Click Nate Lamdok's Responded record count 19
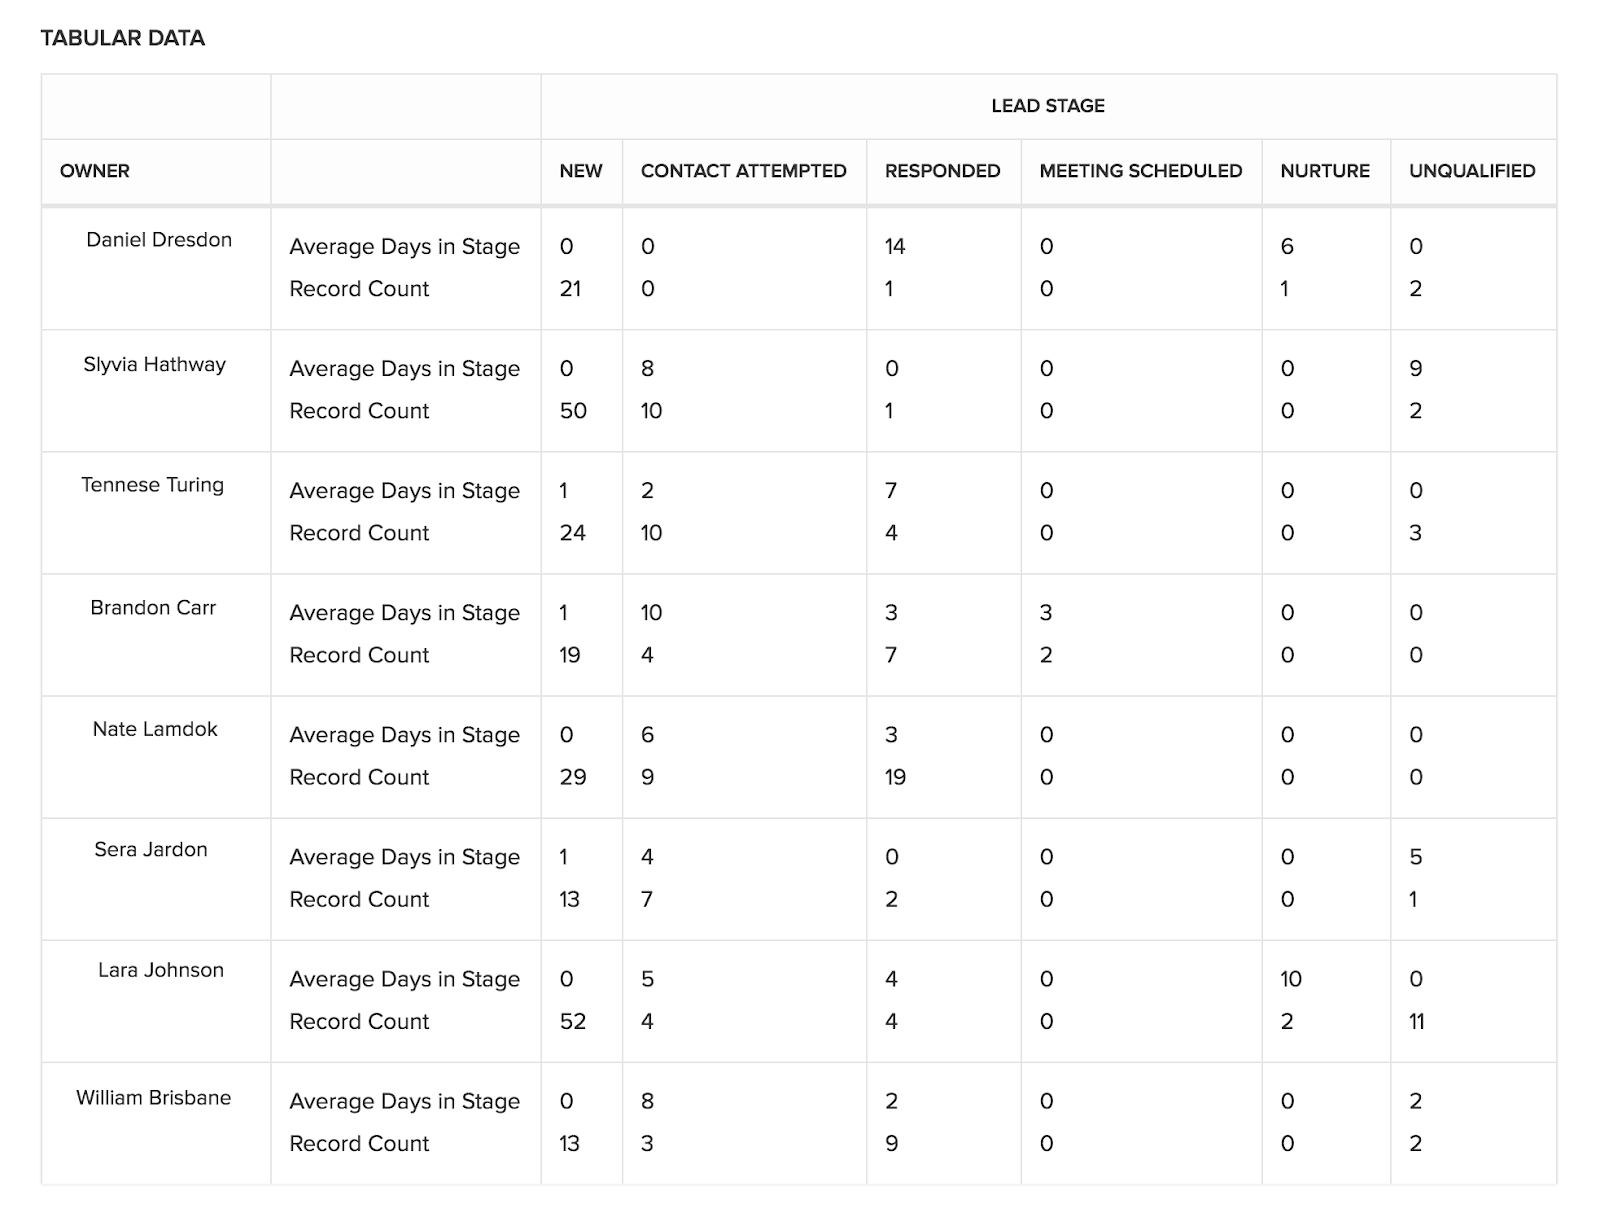The width and height of the screenshot is (1600, 1226). (x=895, y=777)
